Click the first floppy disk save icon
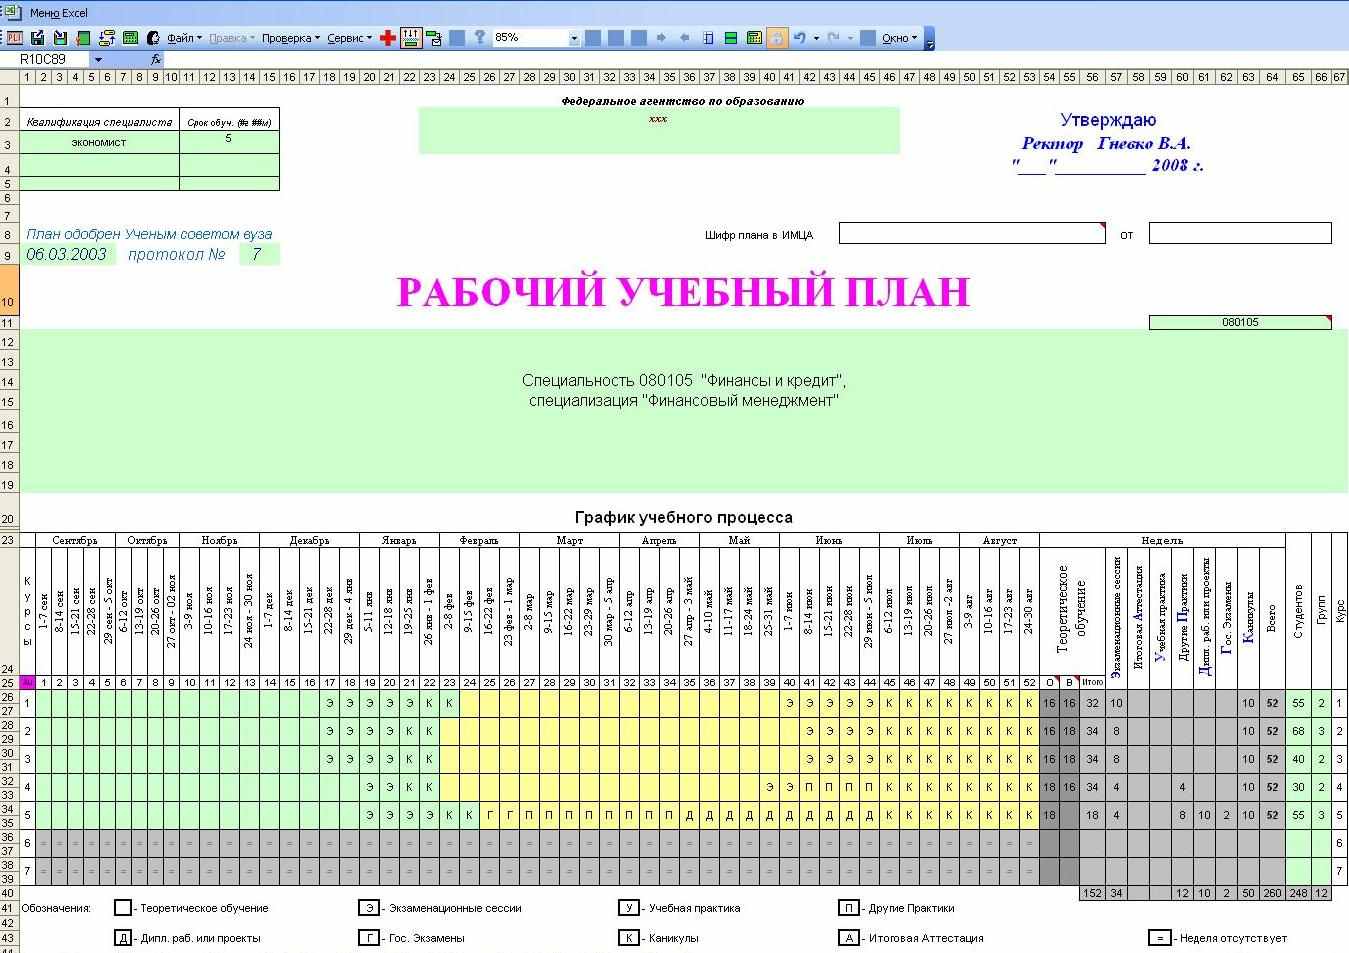The height and width of the screenshot is (953, 1349). [37, 38]
